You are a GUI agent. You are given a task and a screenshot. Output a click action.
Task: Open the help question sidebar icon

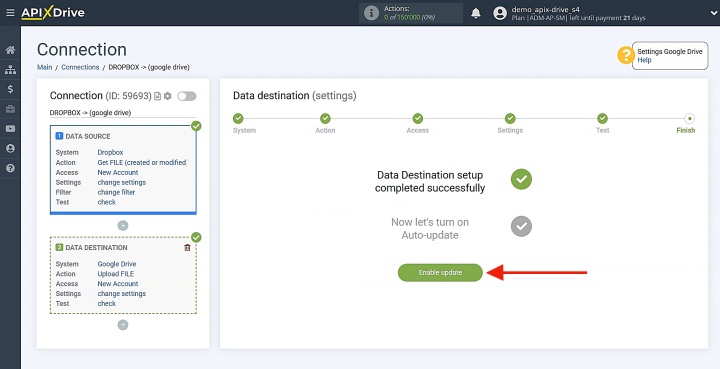[x=10, y=168]
